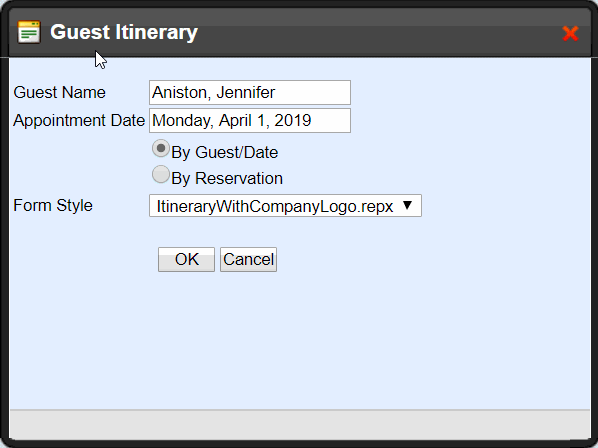Click the Form Style dropdown arrow
The height and width of the screenshot is (448, 598).
coord(407,205)
